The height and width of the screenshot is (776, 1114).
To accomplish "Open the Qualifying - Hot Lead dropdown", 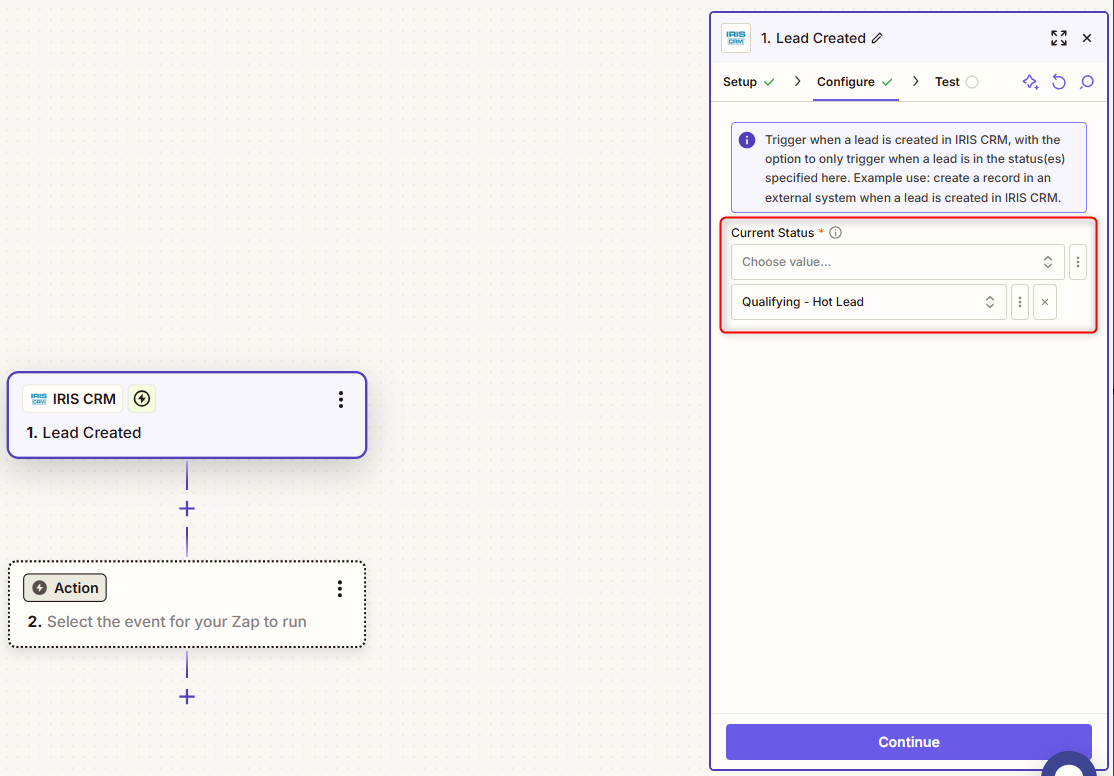I will tap(868, 302).
